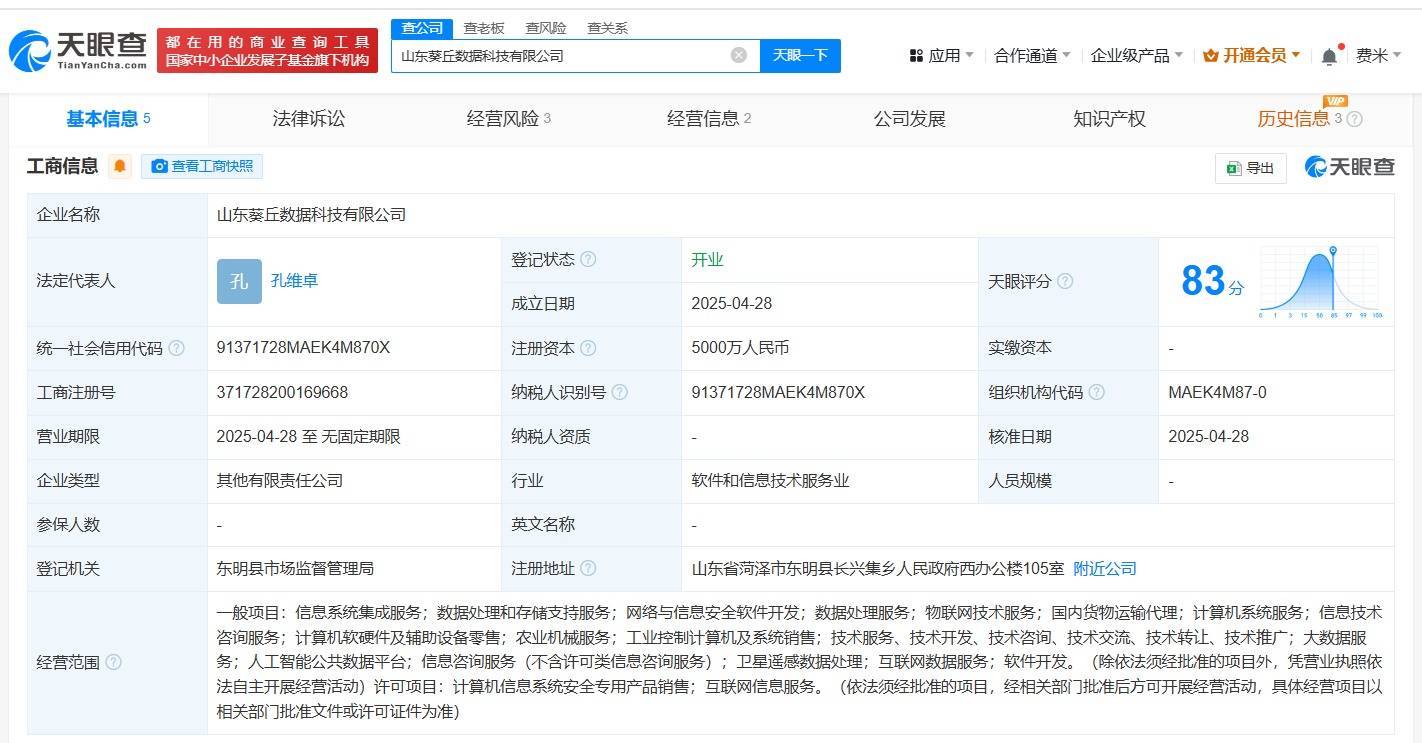Click the 成立日期 value 2025-04-28
Screen dimensions: 1422x743
(731, 304)
